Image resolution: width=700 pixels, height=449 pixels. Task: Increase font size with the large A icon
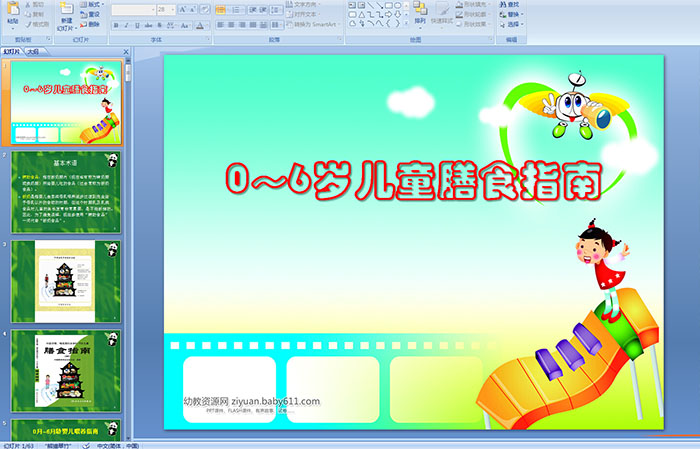point(183,9)
